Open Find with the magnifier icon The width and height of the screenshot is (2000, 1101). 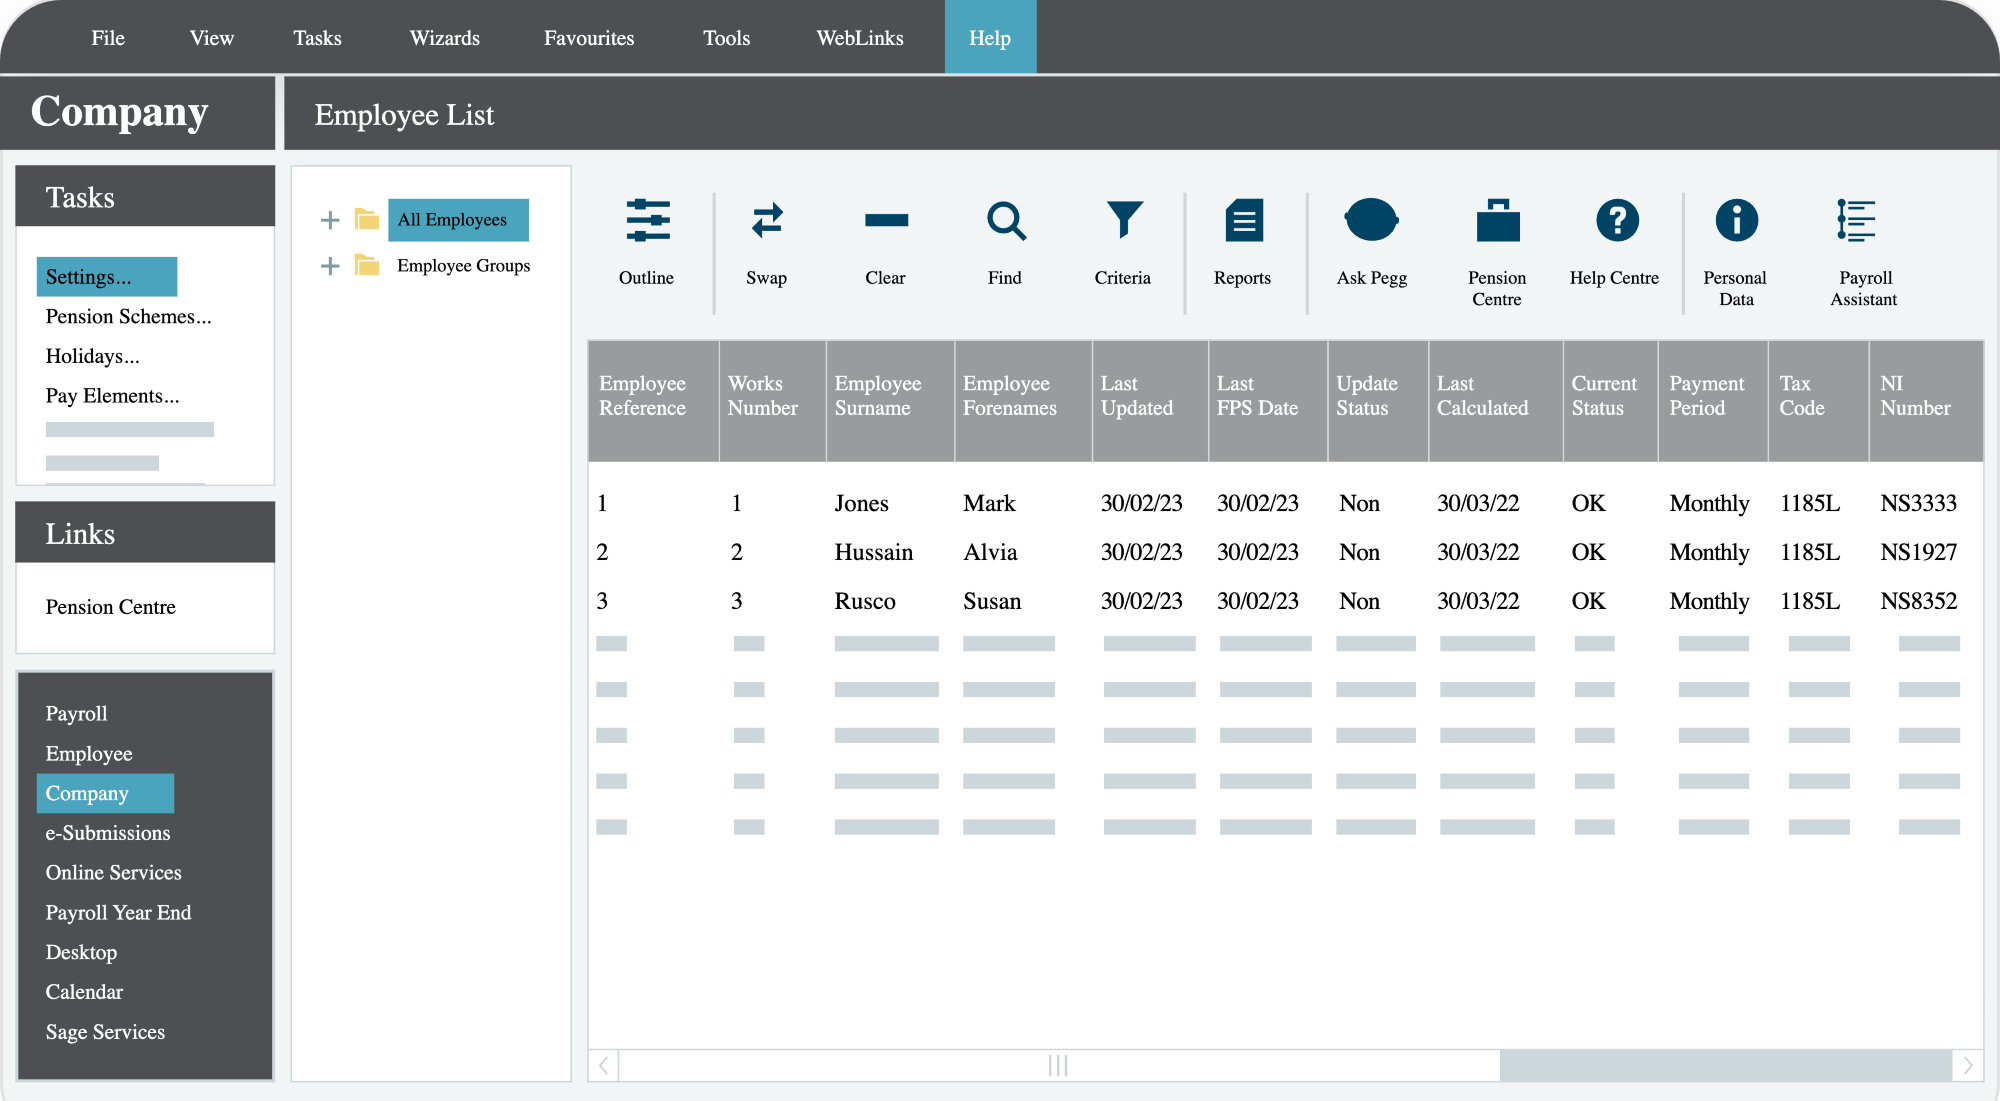1006,220
